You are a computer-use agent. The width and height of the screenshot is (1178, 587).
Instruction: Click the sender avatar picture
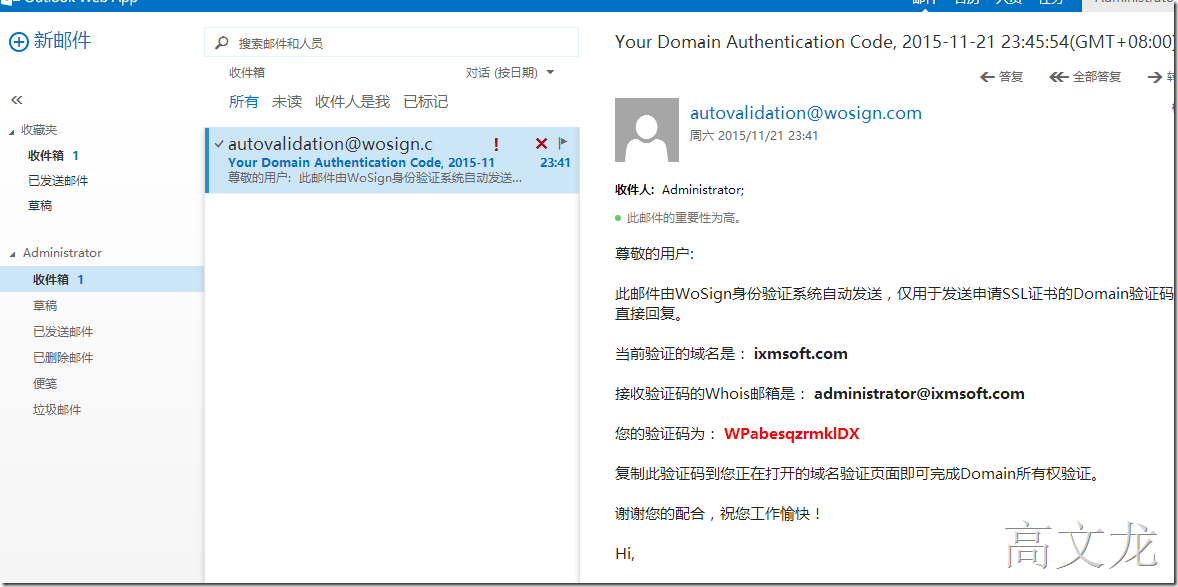coord(647,130)
